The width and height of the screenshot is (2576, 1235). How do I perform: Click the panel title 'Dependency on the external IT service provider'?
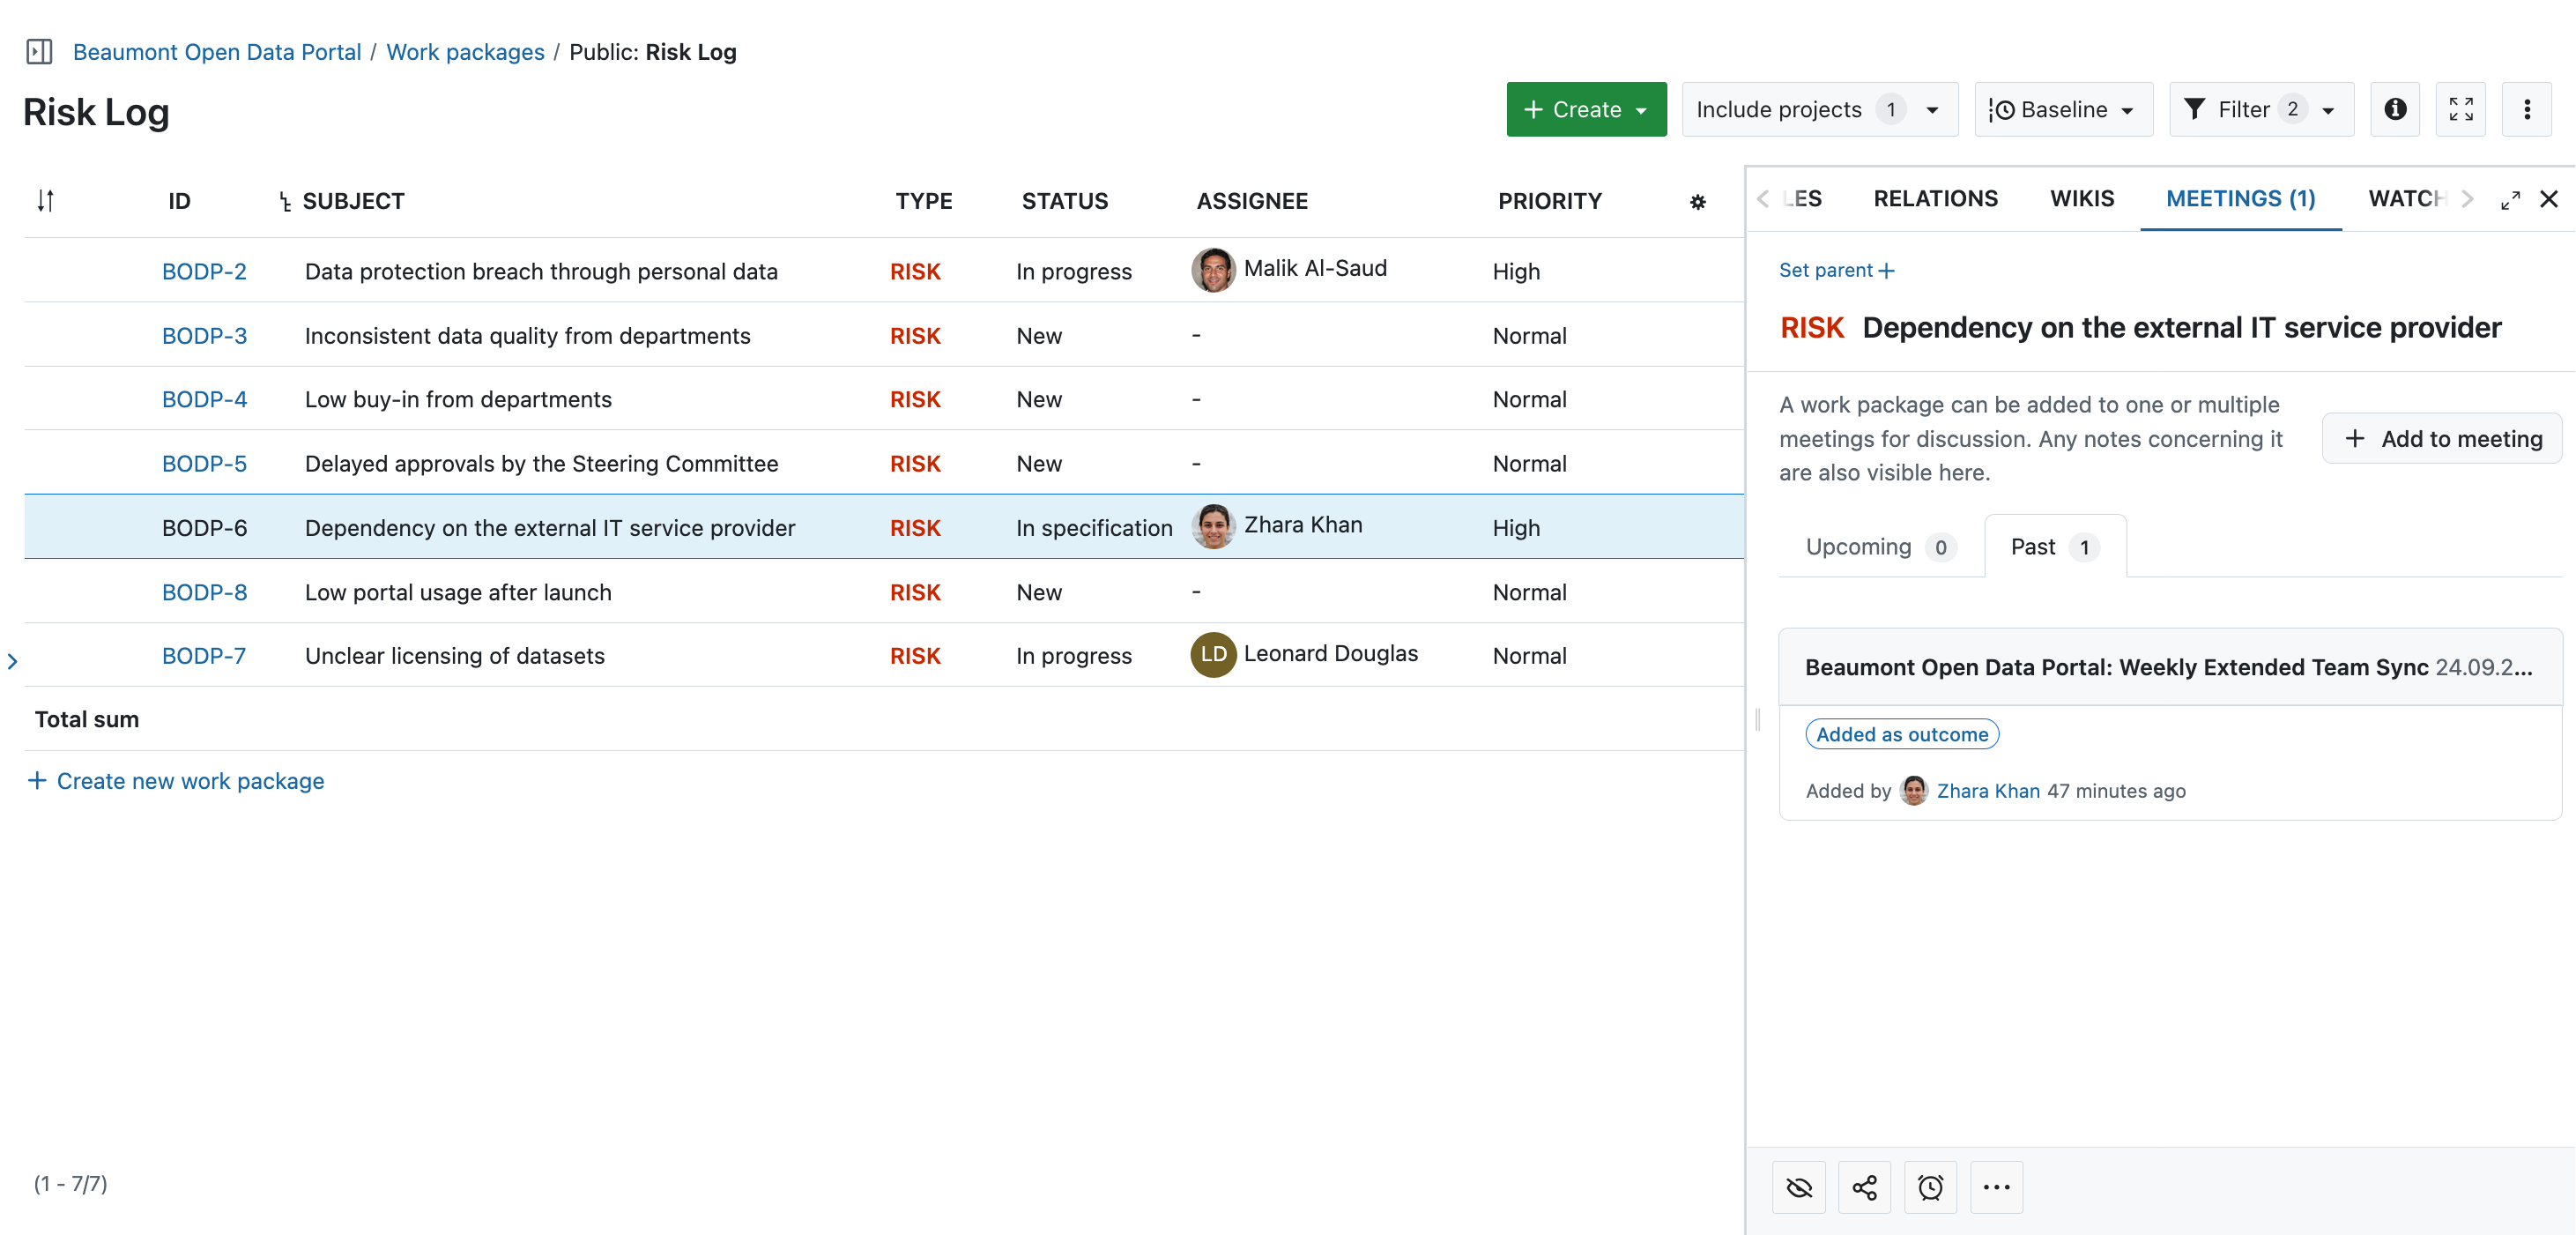click(x=2181, y=328)
